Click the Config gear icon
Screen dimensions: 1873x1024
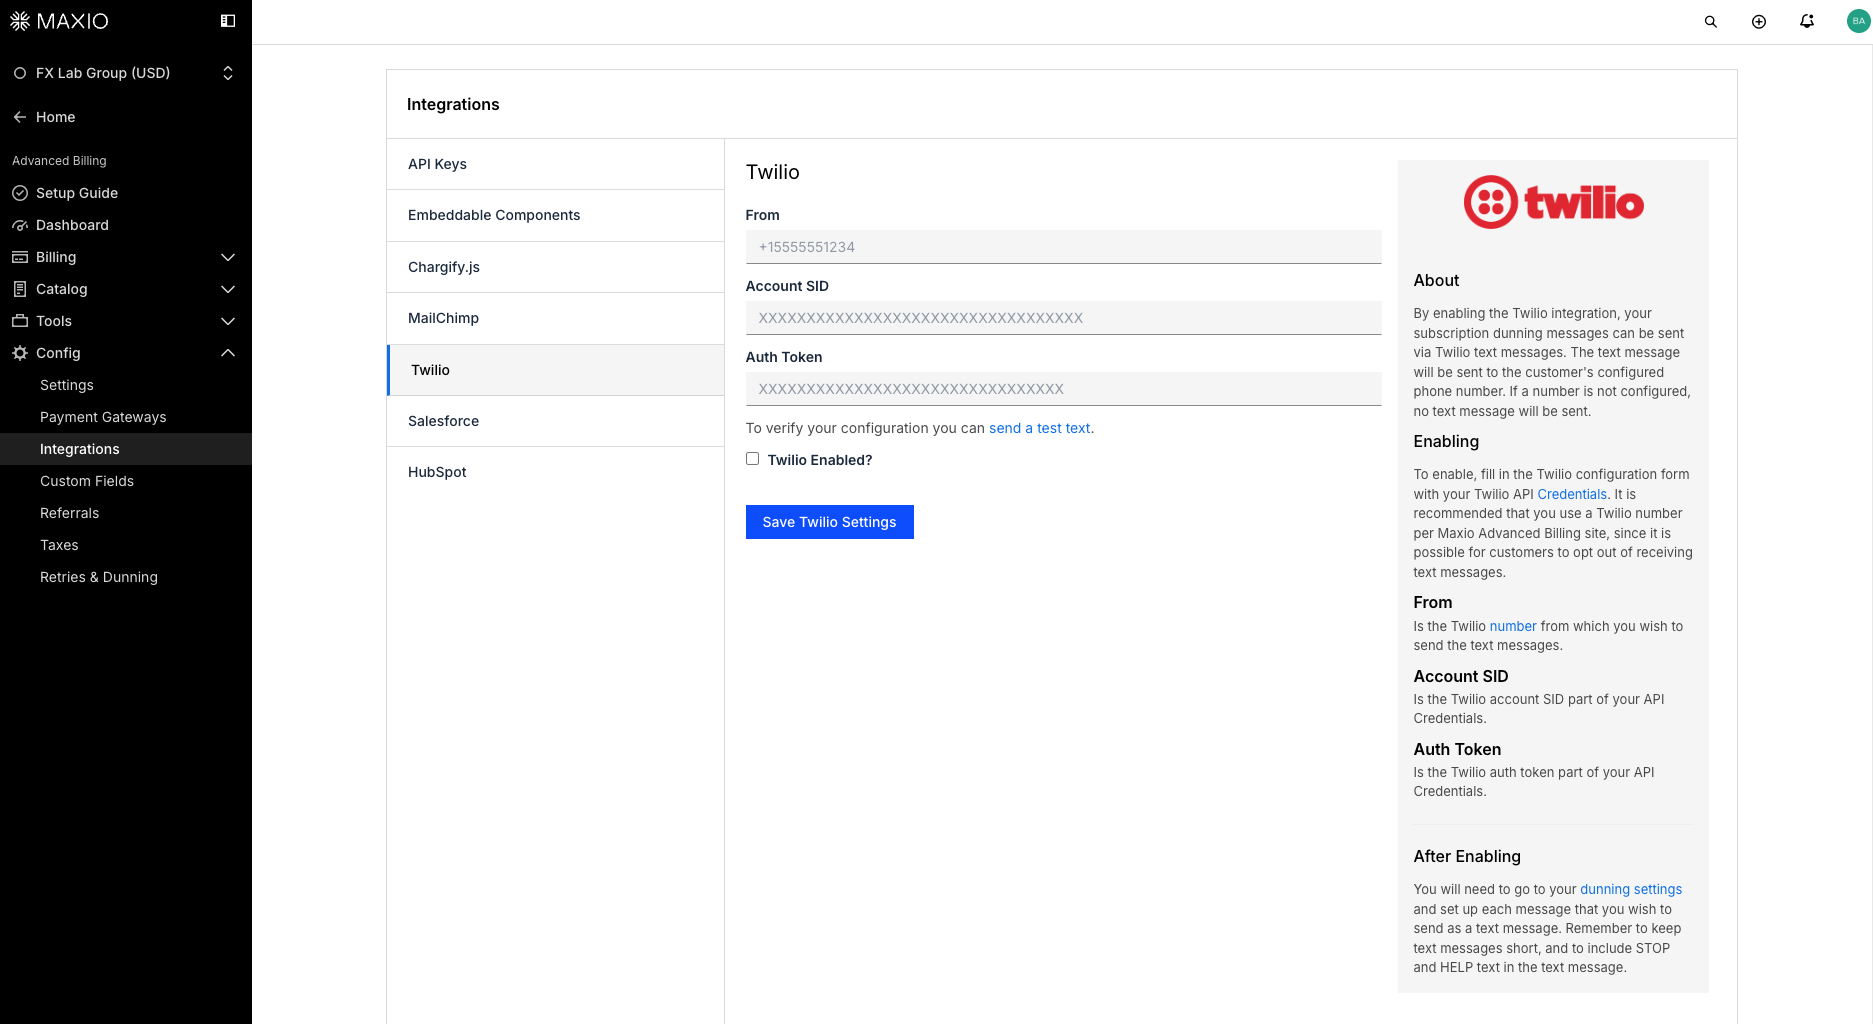point(20,353)
